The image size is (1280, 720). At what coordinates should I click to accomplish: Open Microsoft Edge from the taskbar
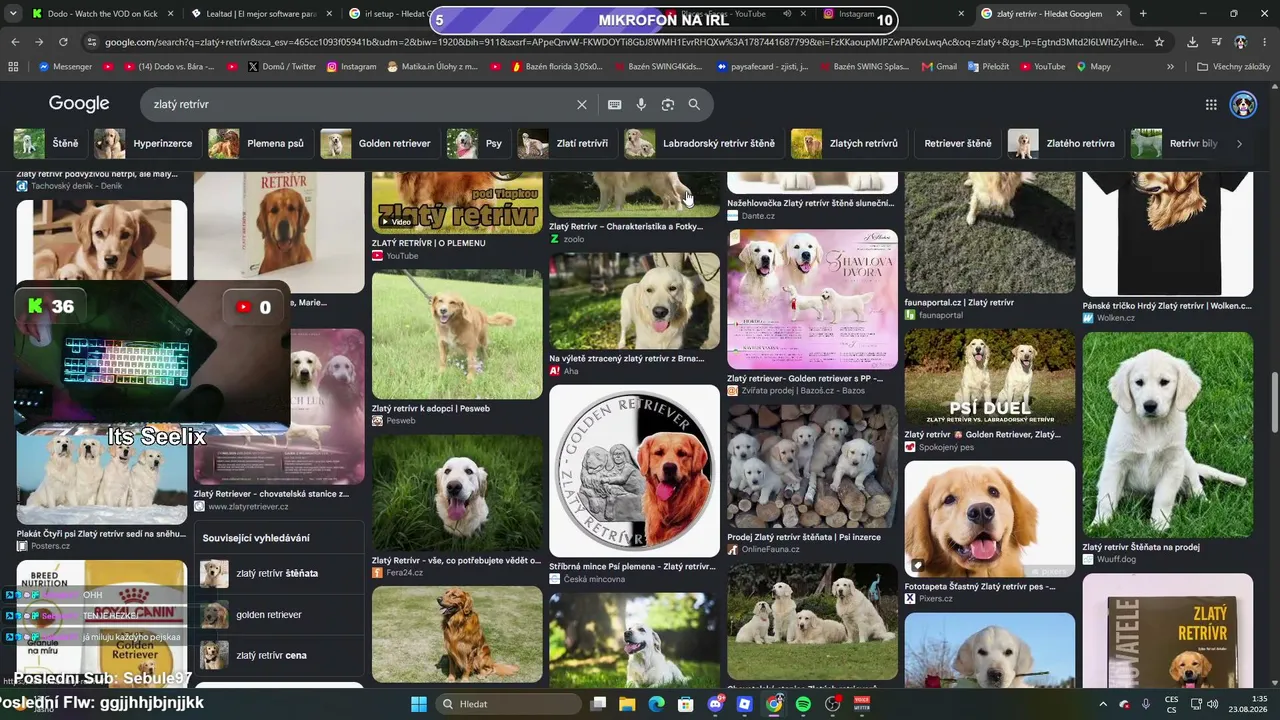[x=656, y=704]
